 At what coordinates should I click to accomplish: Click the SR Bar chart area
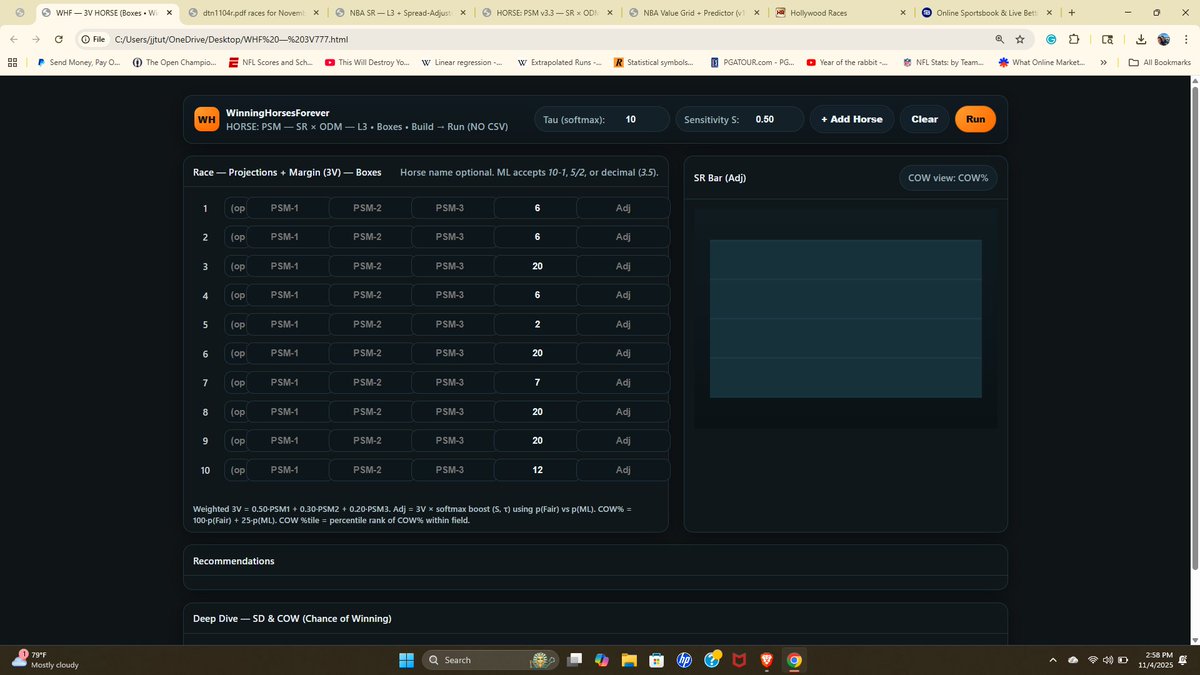tap(845, 318)
